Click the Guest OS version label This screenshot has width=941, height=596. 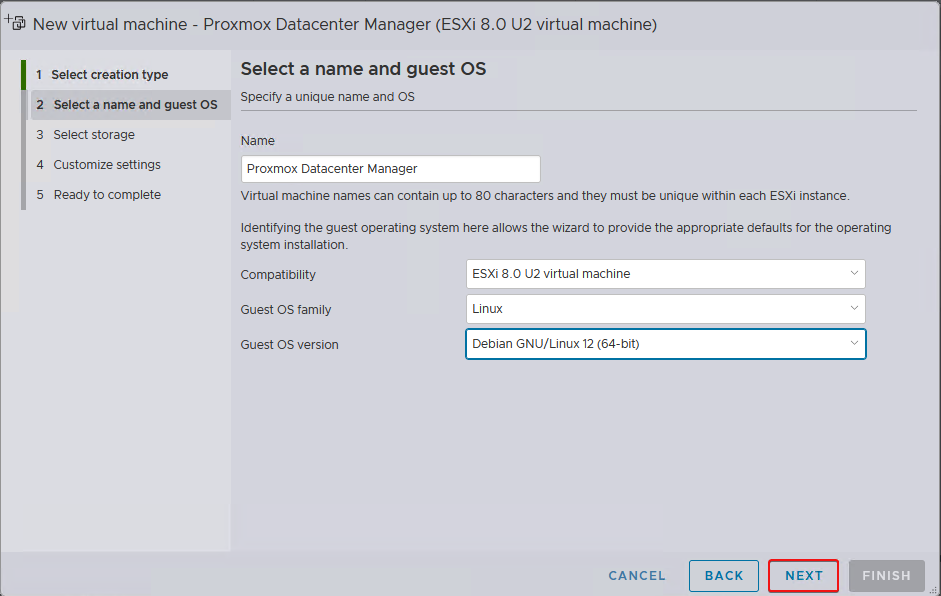pos(289,345)
